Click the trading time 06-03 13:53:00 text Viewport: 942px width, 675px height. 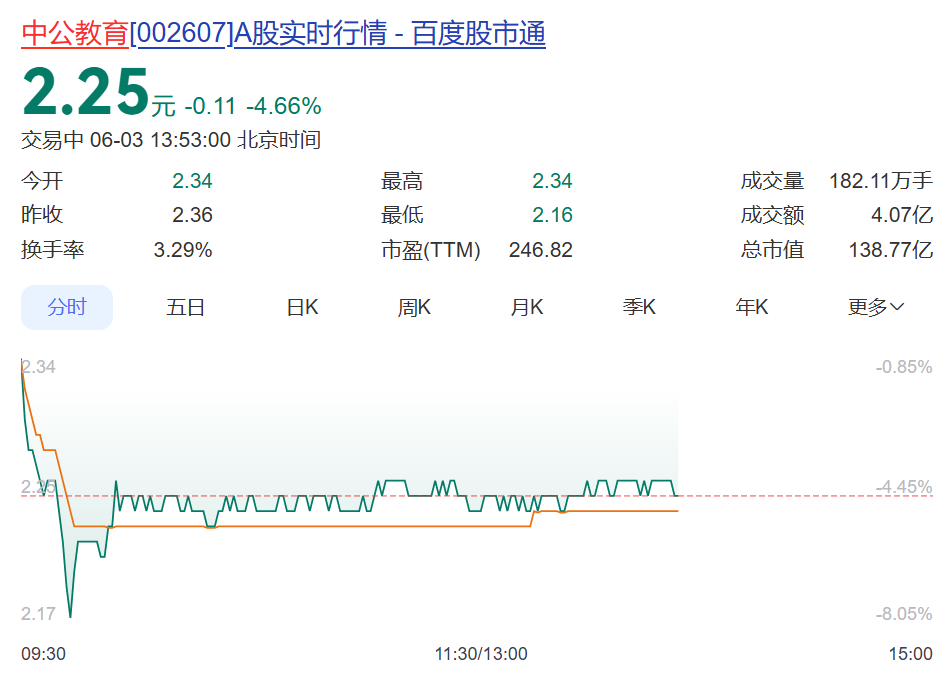(x=160, y=140)
